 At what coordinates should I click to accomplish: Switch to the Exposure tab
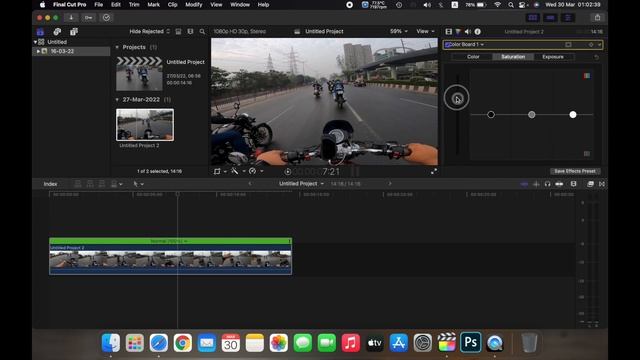tap(553, 57)
